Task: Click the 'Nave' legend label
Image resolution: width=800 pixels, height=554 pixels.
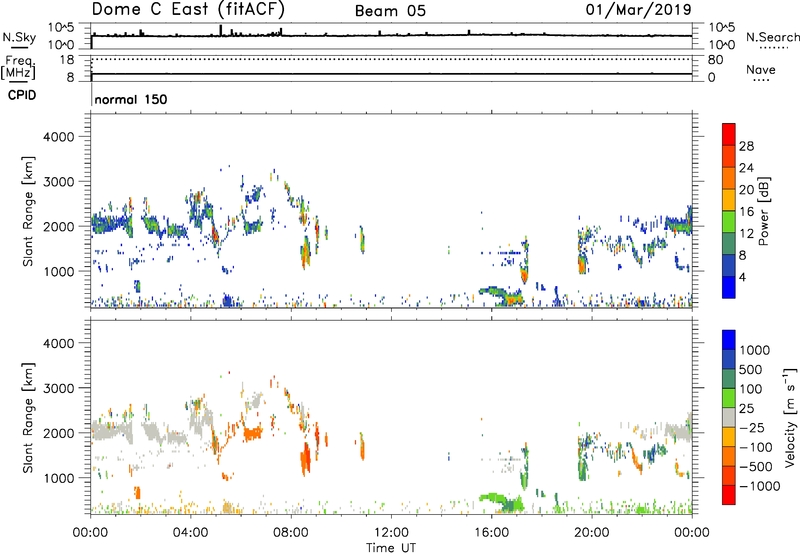Action: tap(761, 70)
